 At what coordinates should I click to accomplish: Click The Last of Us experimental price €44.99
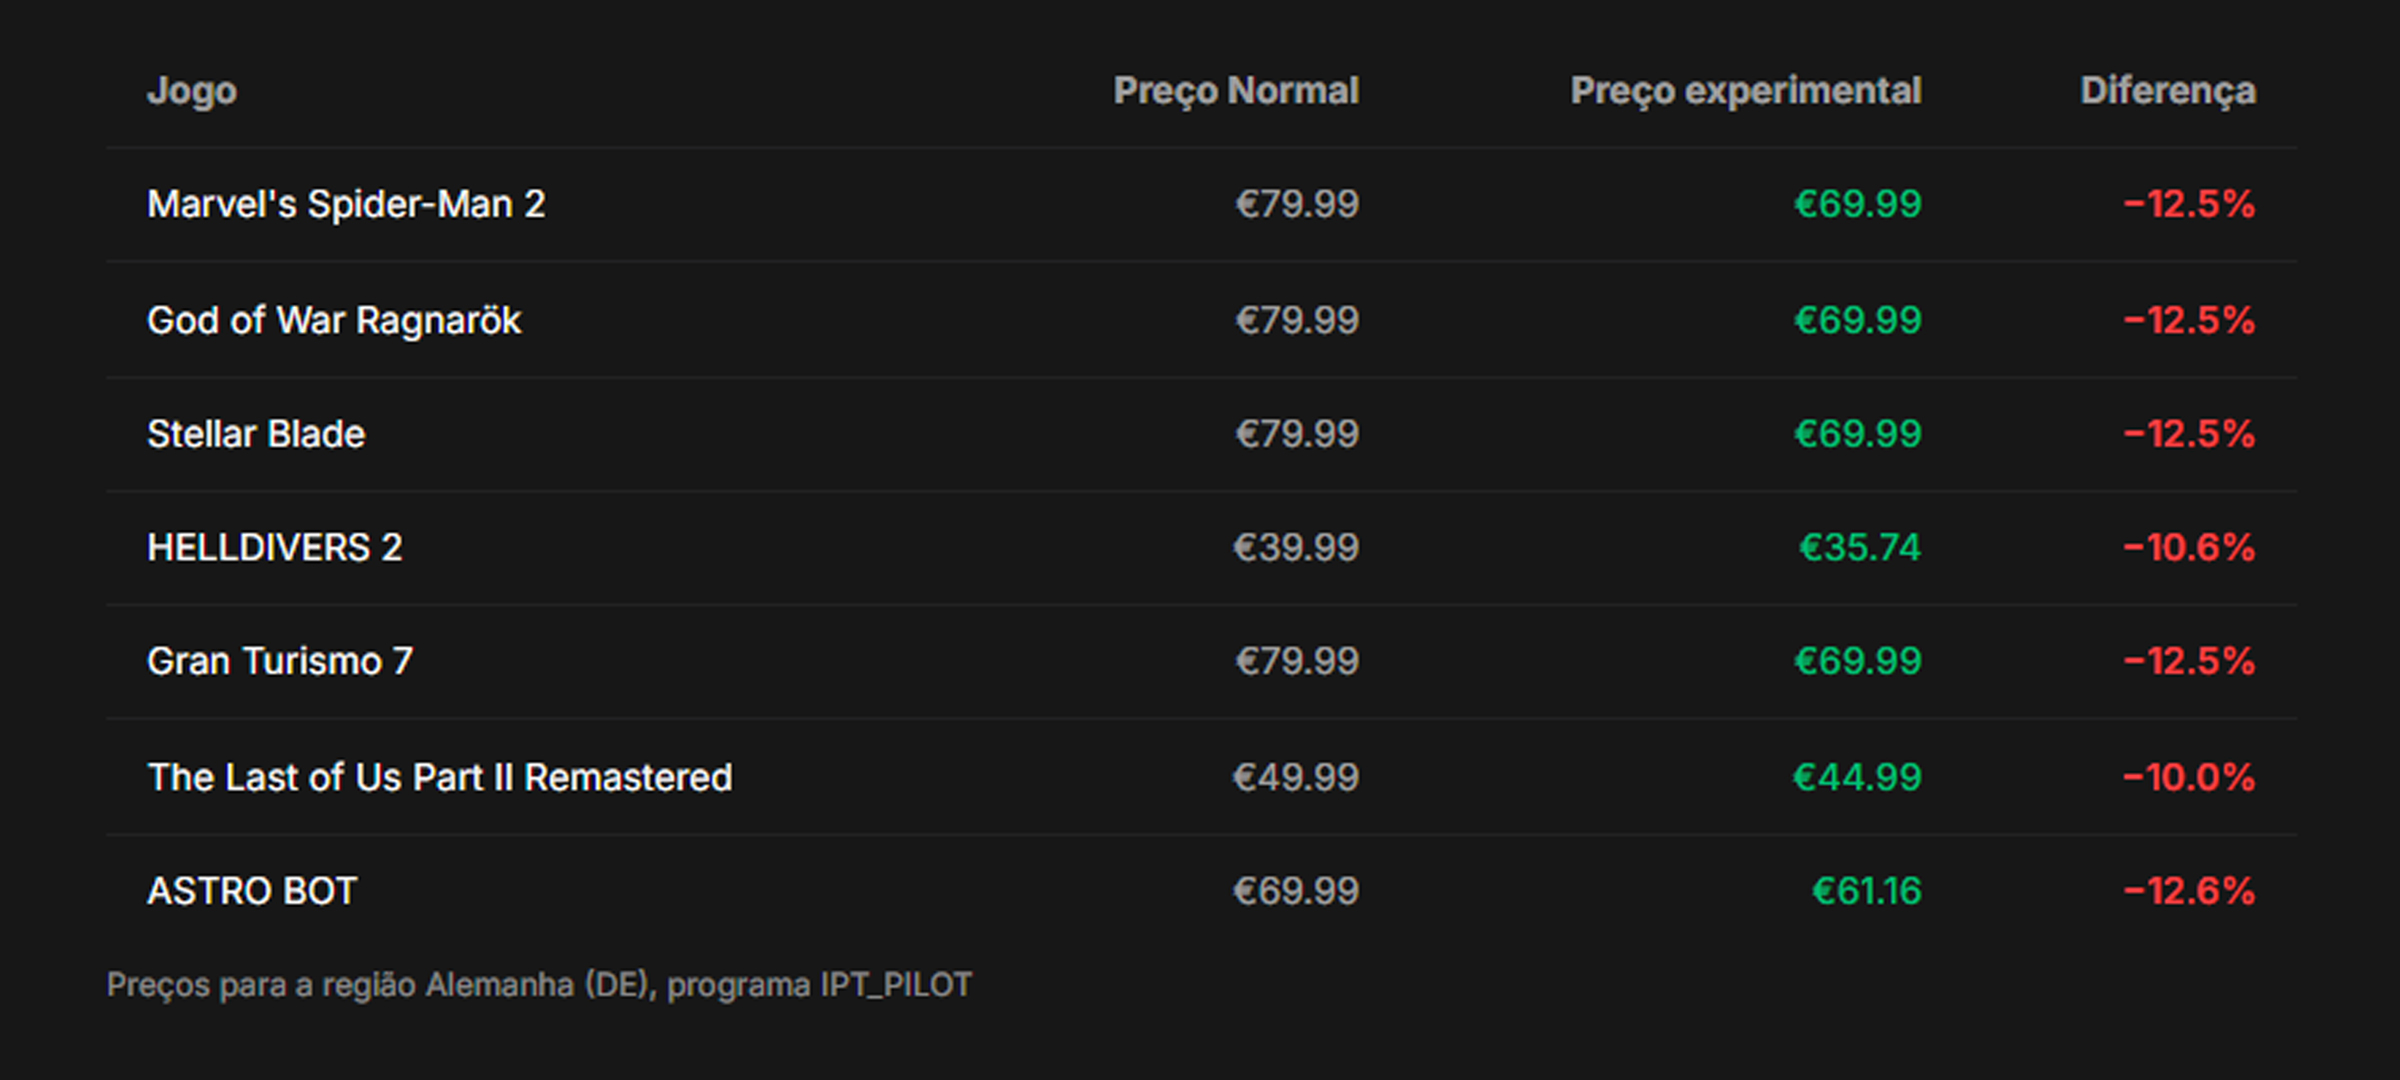click(1857, 778)
